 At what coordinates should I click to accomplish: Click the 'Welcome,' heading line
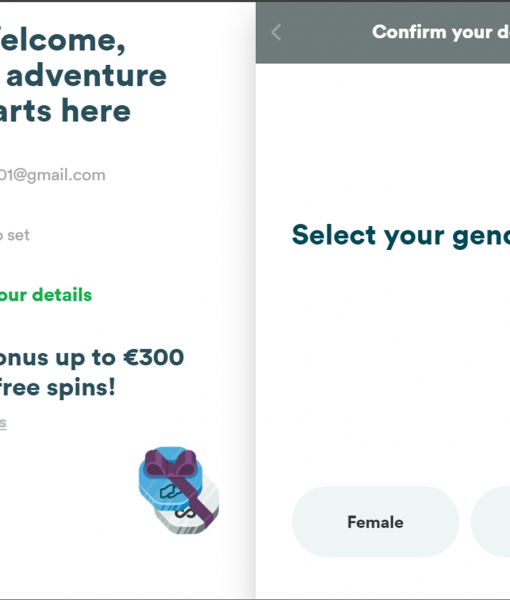pyautogui.click(x=62, y=40)
